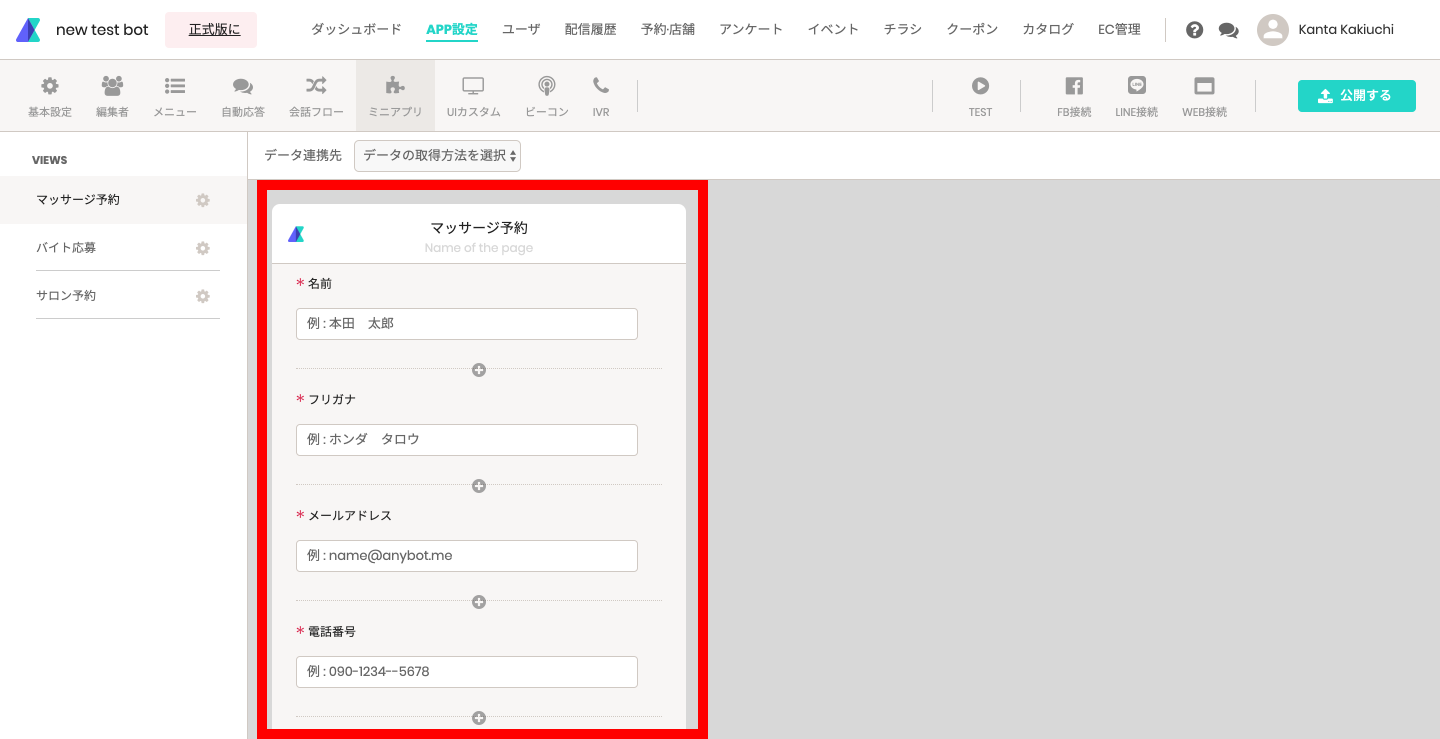This screenshot has width=1440, height=739.
Task: Open 基本設定 gear icon in toolbar
Action: click(x=49, y=86)
